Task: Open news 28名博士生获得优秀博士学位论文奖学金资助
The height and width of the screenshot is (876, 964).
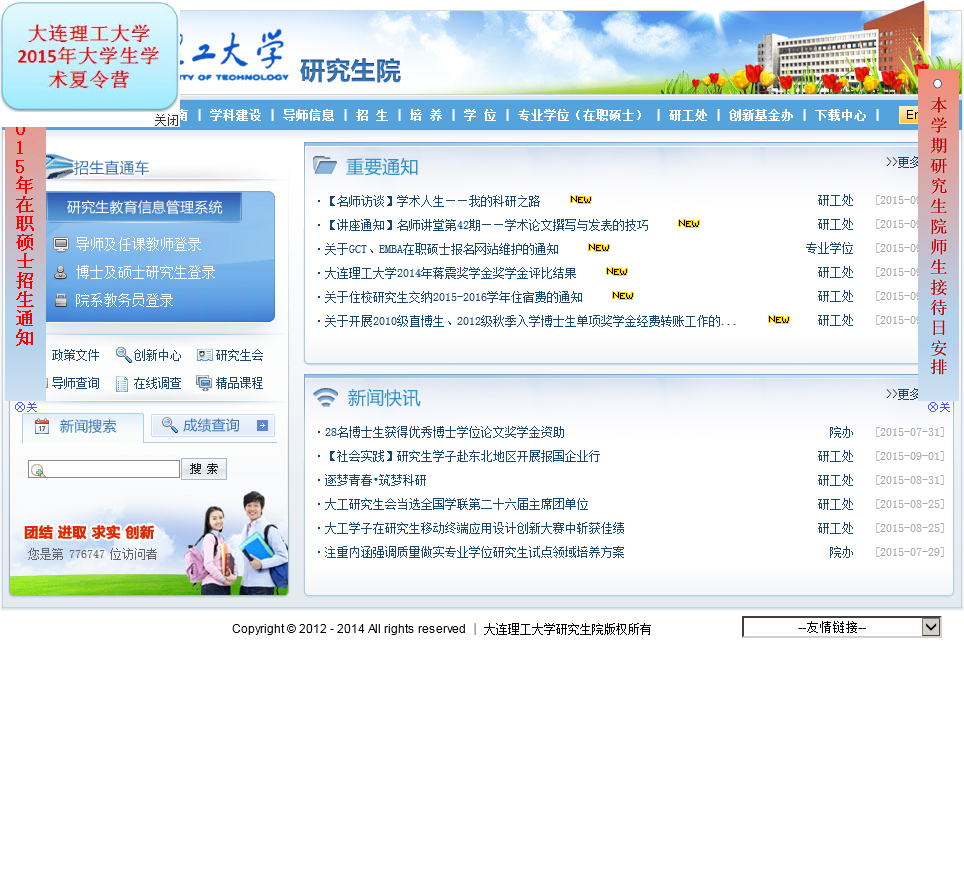Action: [x=444, y=432]
